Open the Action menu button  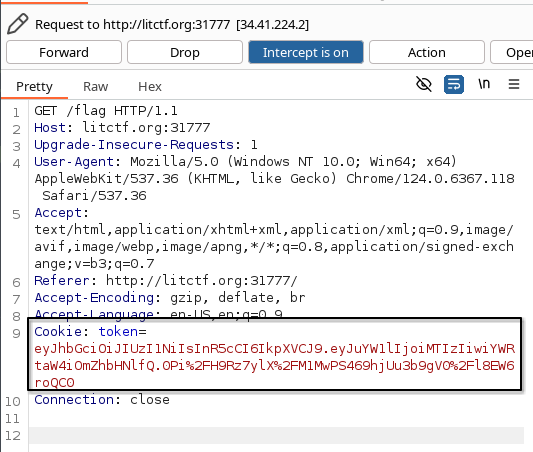(x=427, y=52)
